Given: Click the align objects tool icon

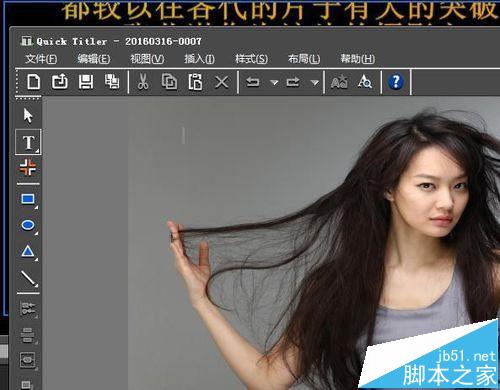Looking at the screenshot, I should [x=28, y=309].
